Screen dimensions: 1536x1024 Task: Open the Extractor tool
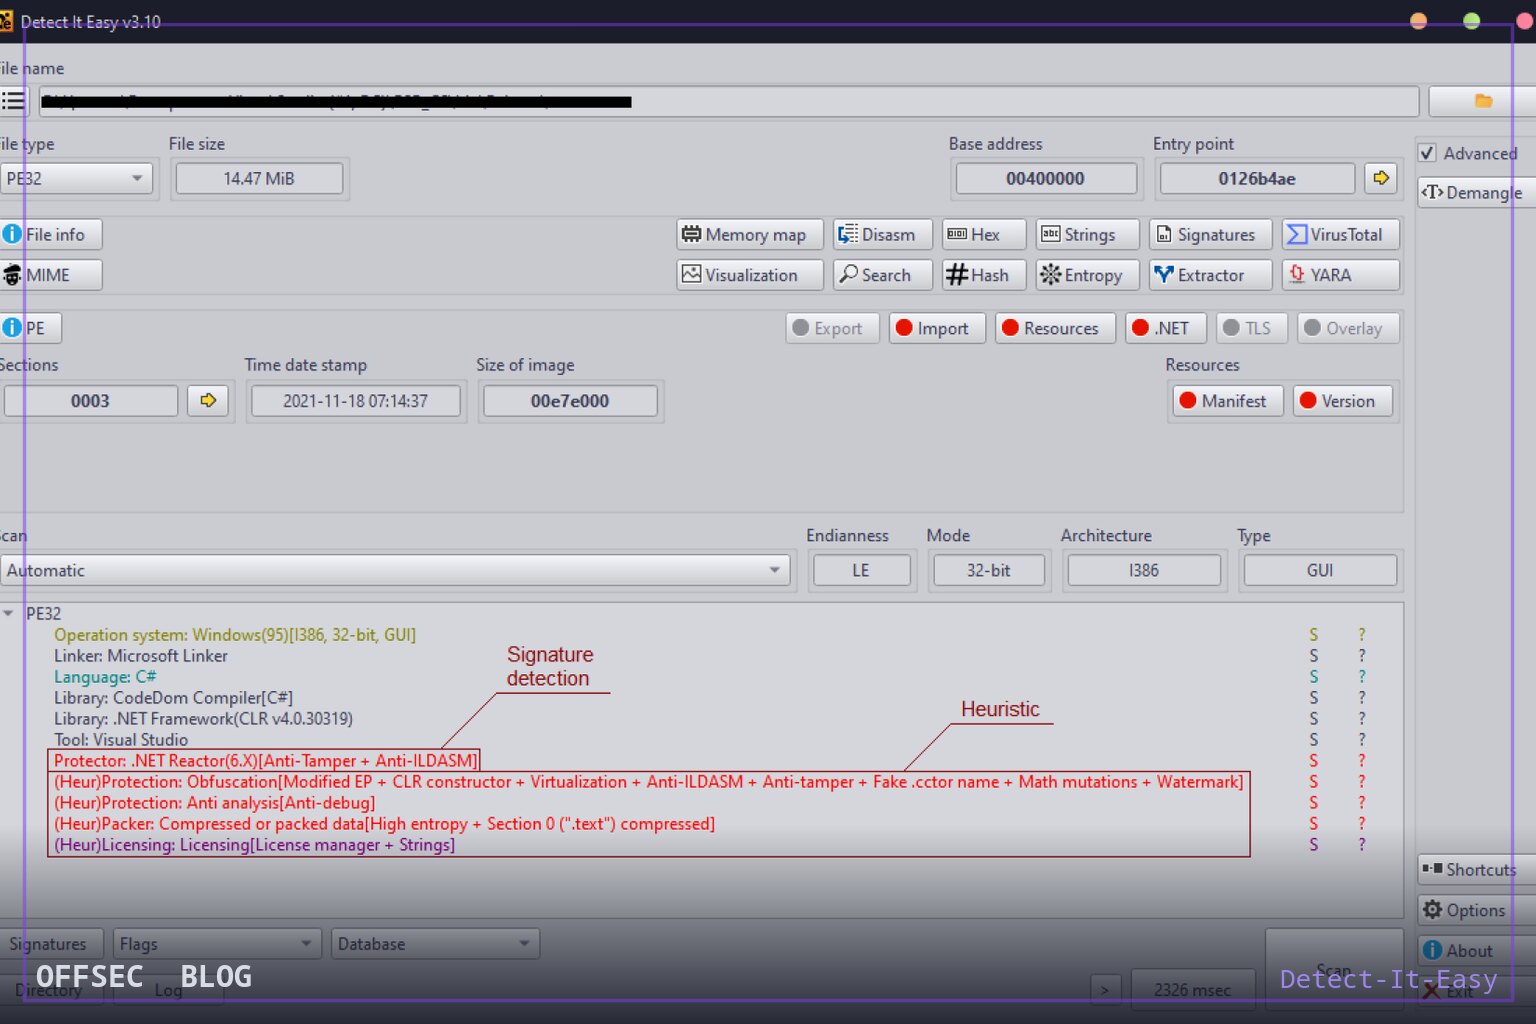pos(1210,275)
